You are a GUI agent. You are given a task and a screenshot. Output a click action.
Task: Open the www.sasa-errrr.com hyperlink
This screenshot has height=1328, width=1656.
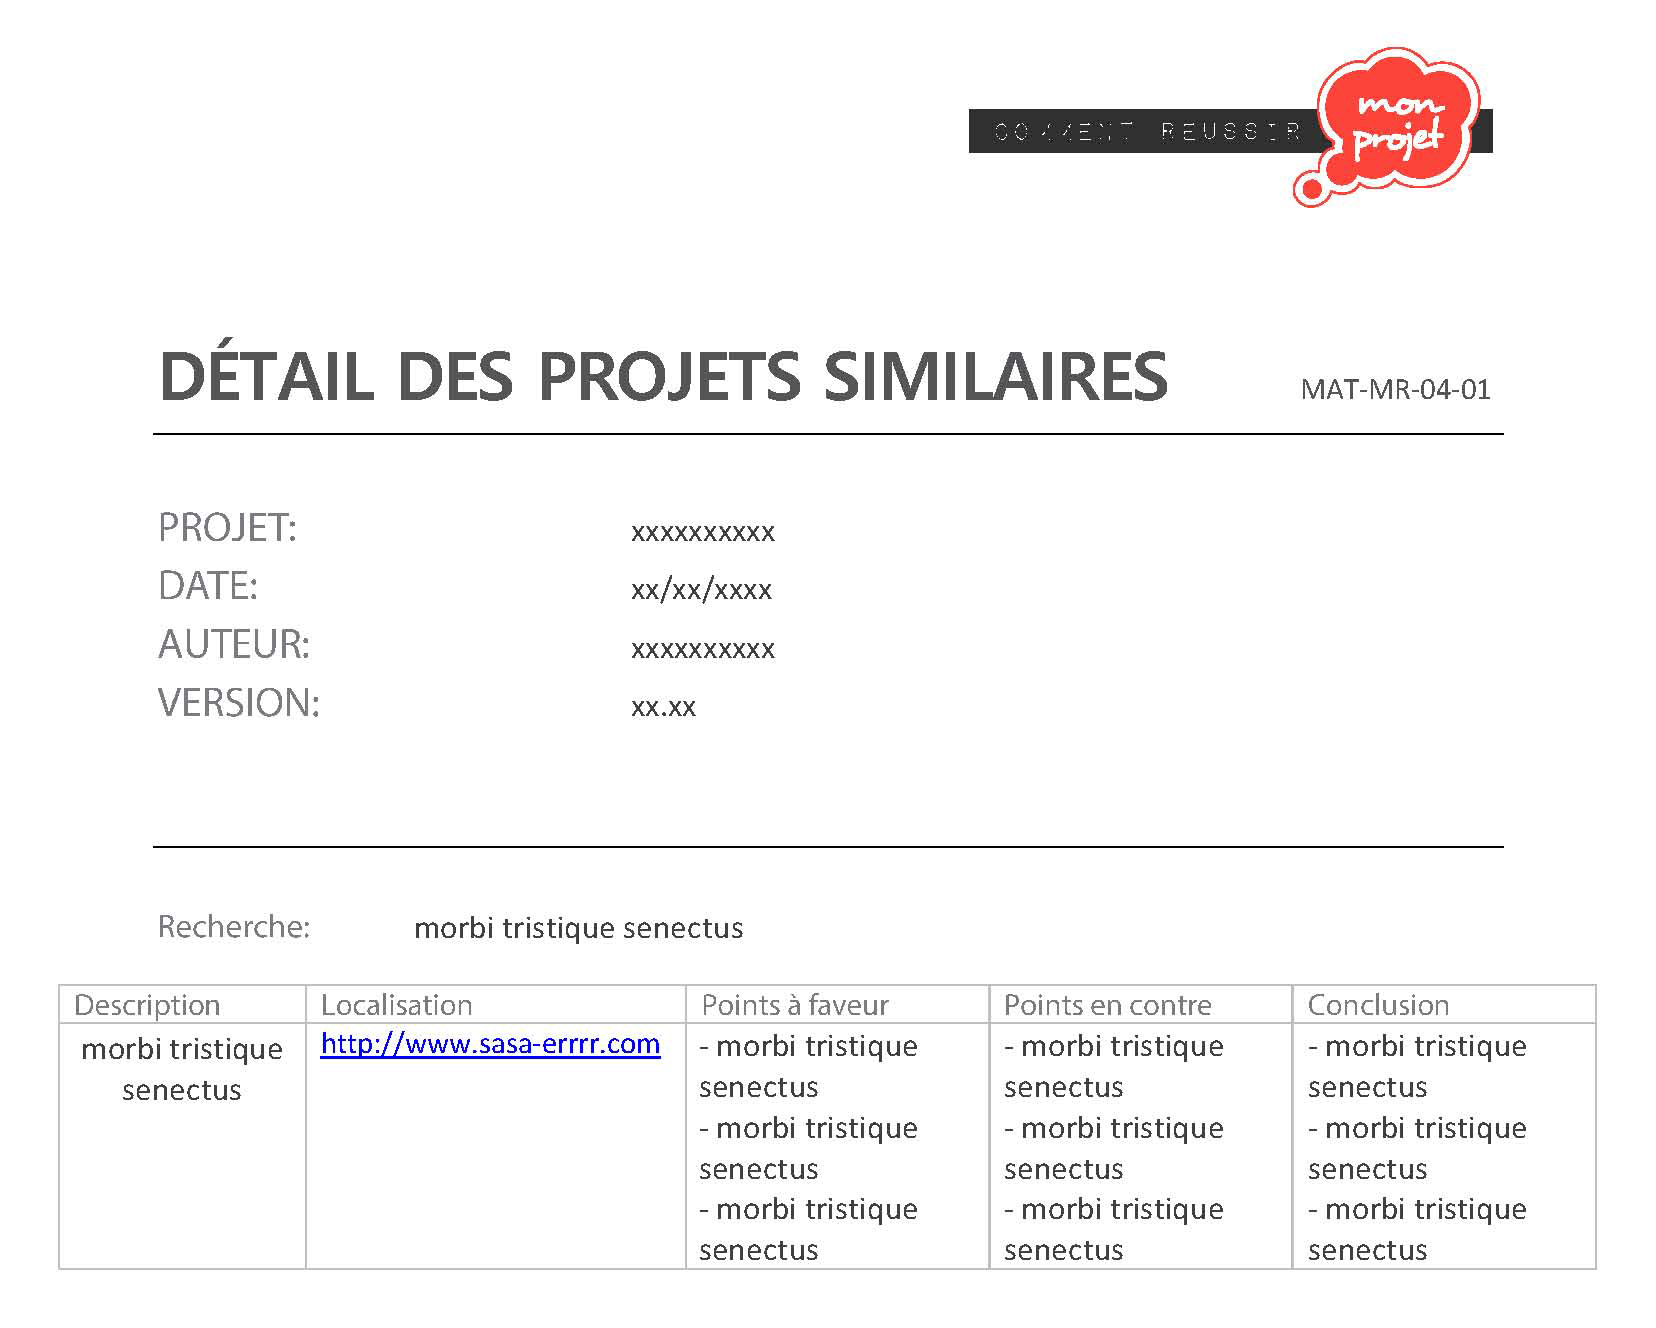pos(490,1044)
